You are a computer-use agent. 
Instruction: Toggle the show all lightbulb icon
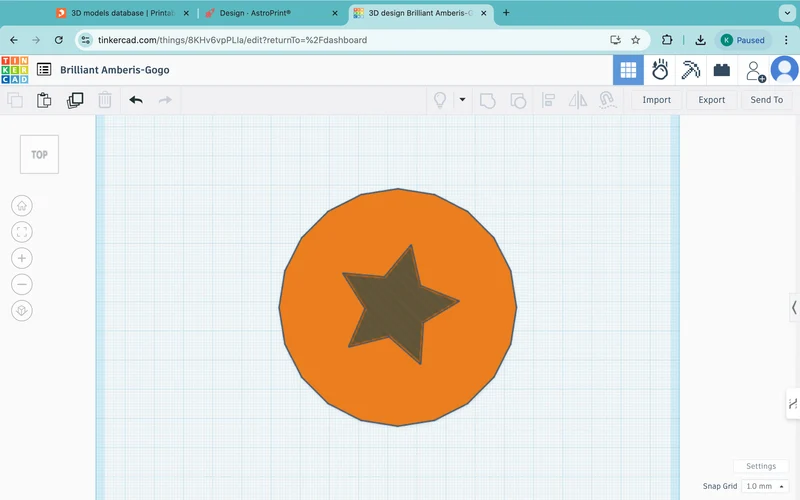440,100
